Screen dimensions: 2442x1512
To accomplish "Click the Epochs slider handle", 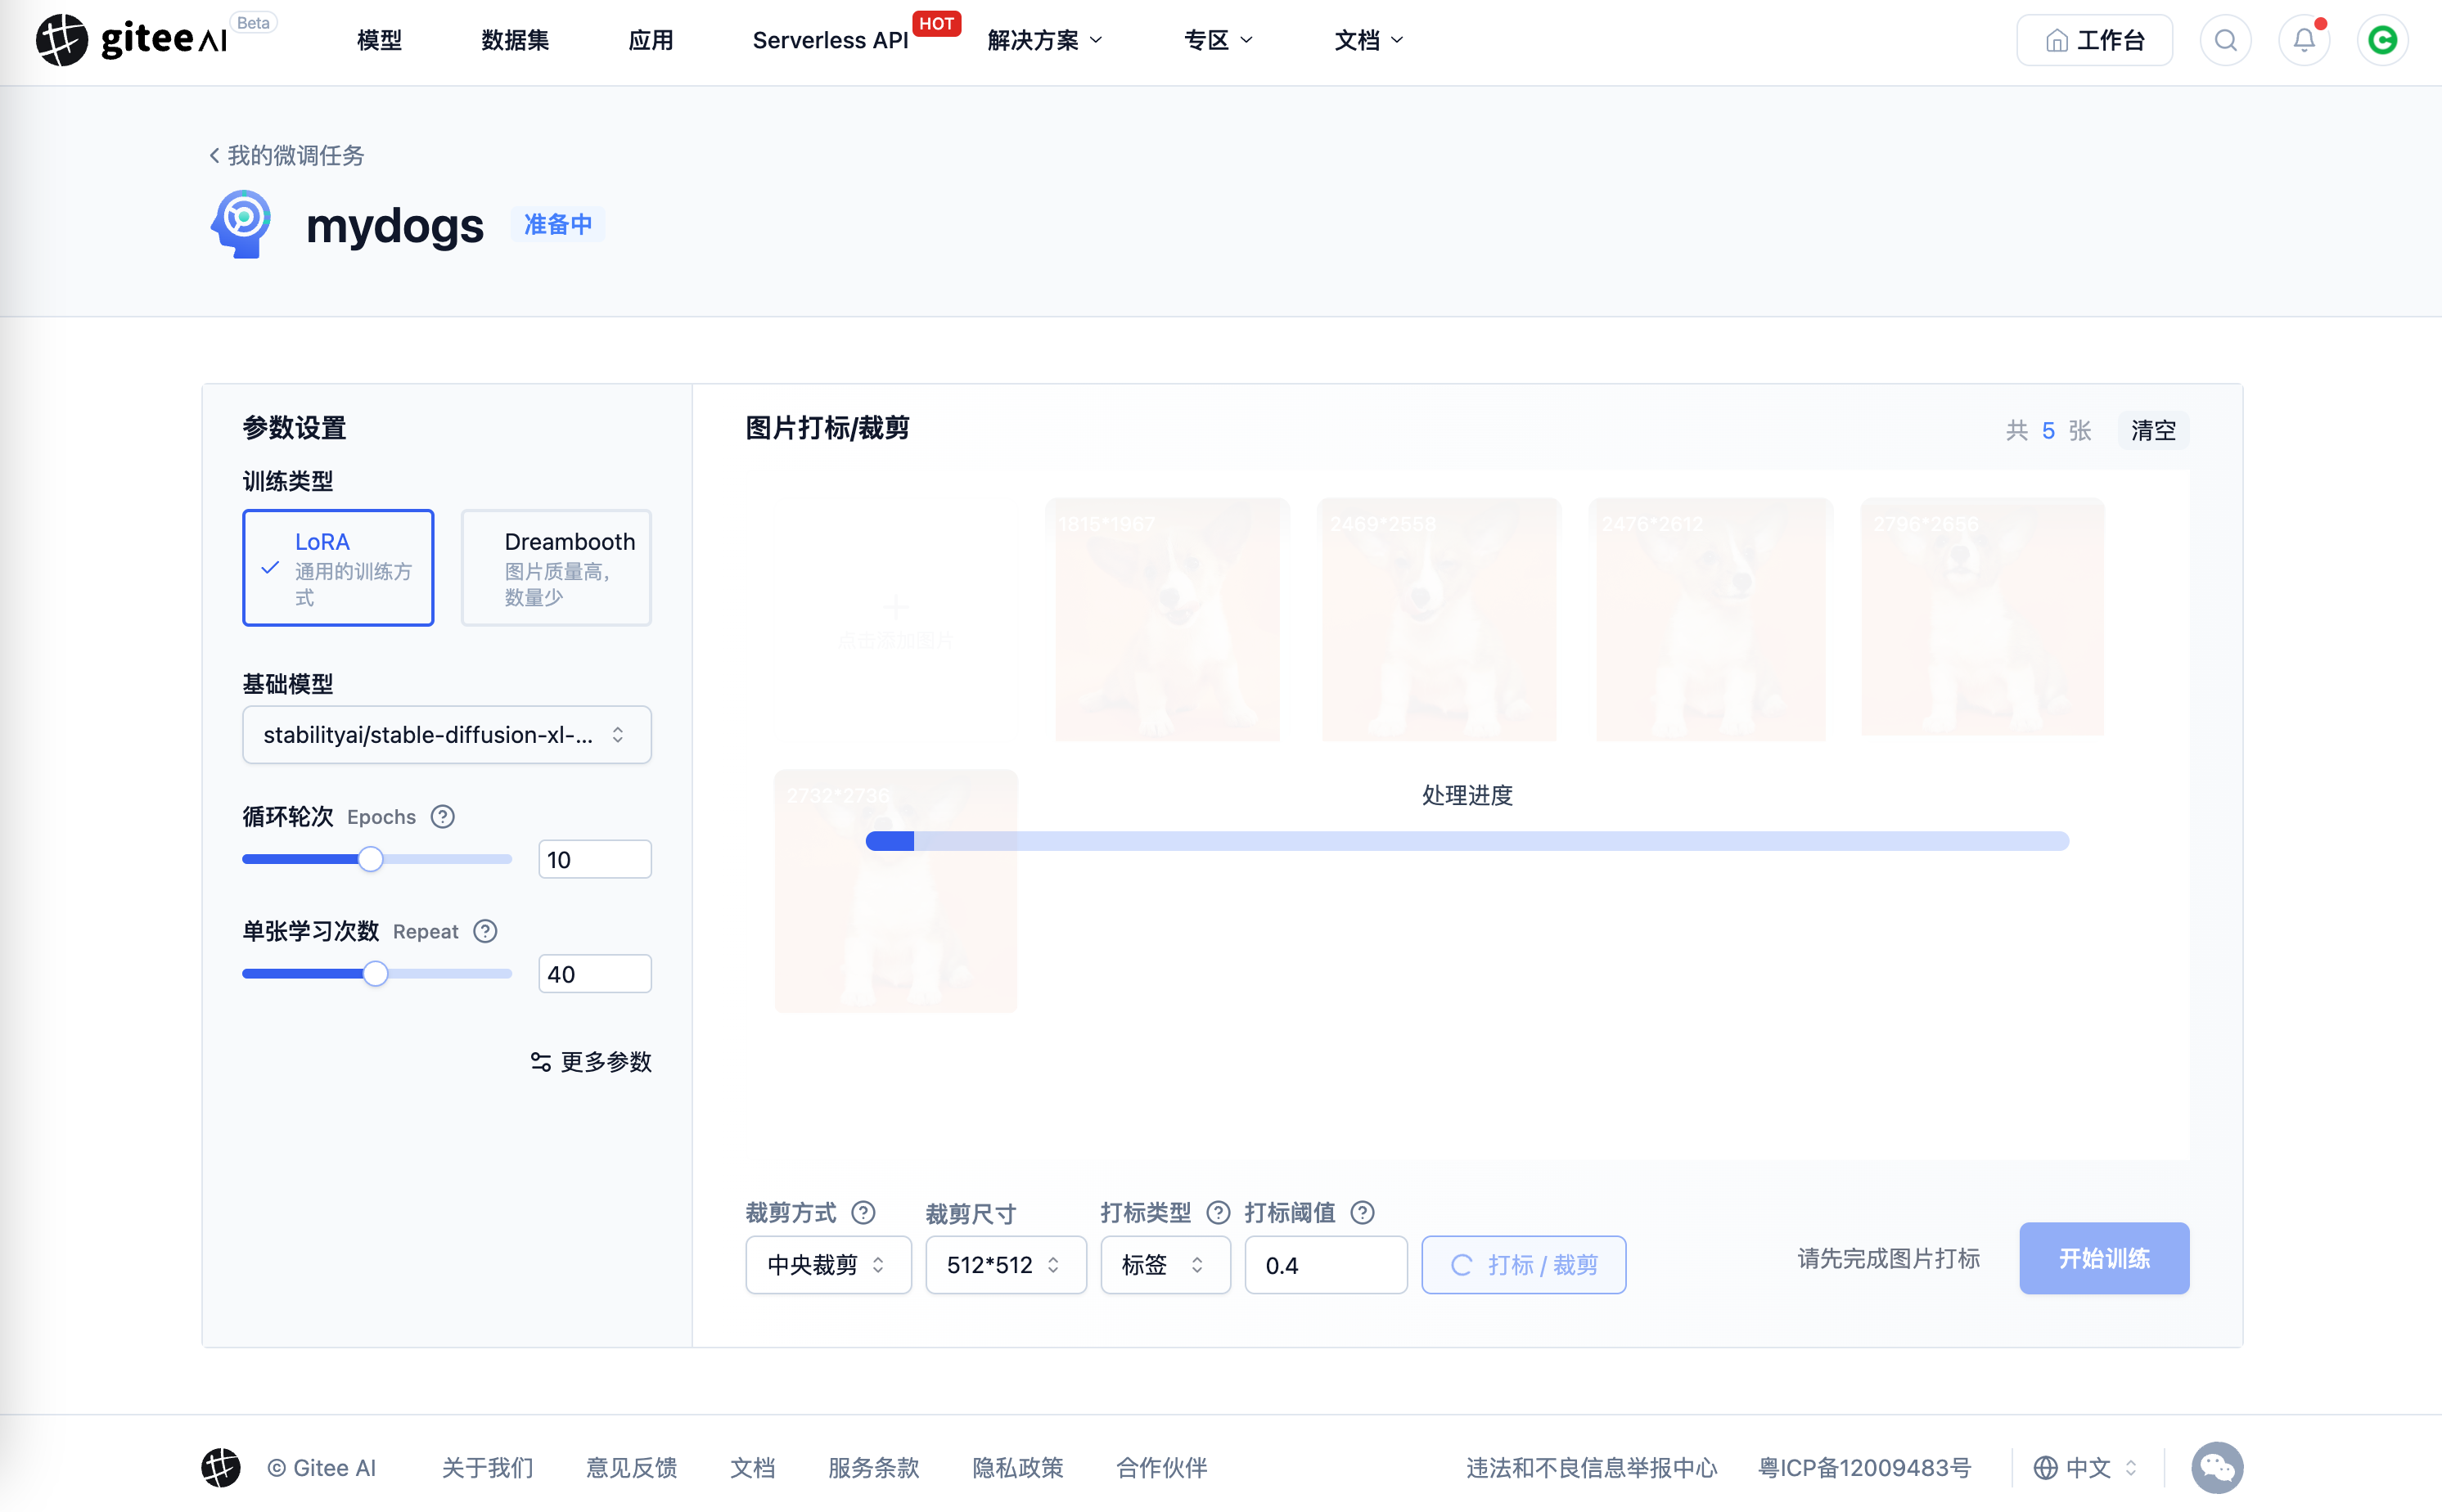I will (x=370, y=859).
